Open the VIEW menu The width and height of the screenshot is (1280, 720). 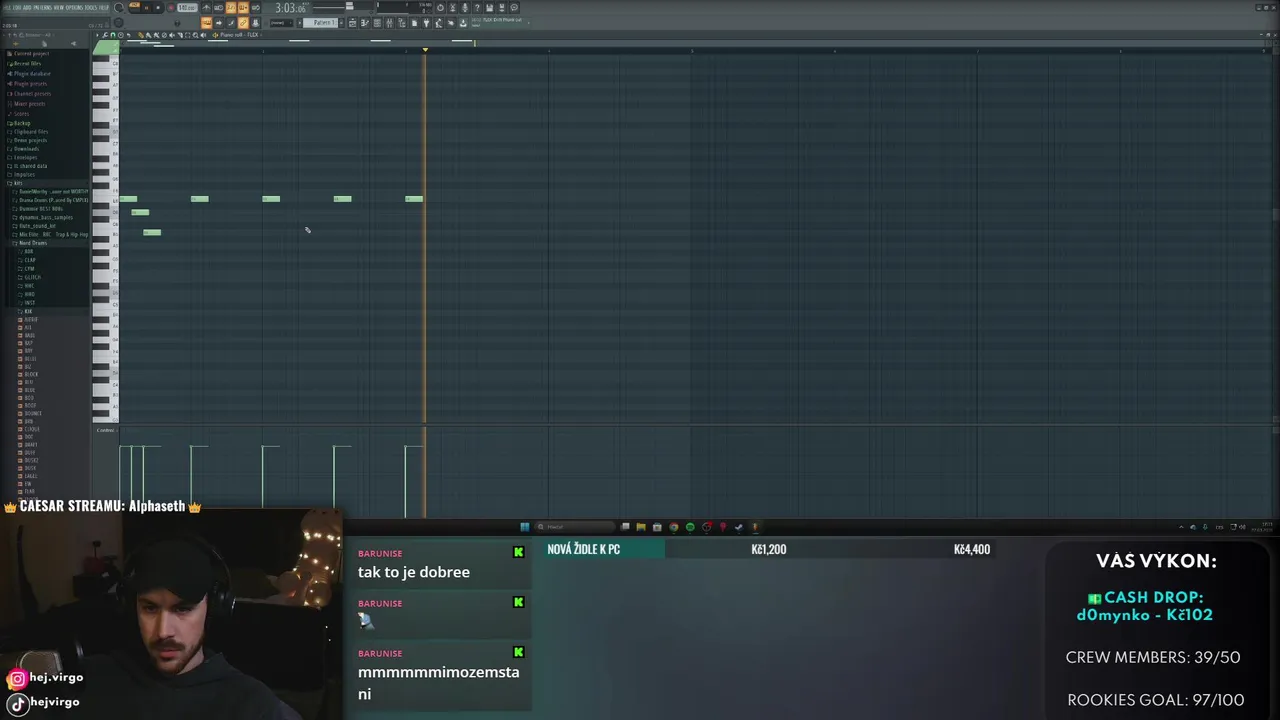pyautogui.click(x=59, y=7)
